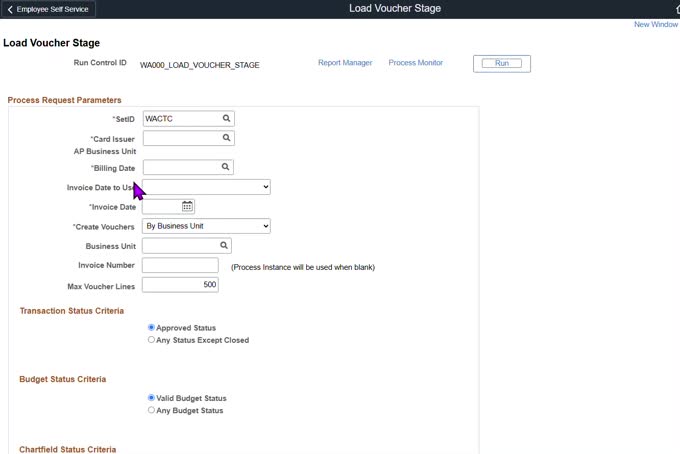Click the Transaction Status Criteria heading
Screen dimensions: 680x454
72,311
